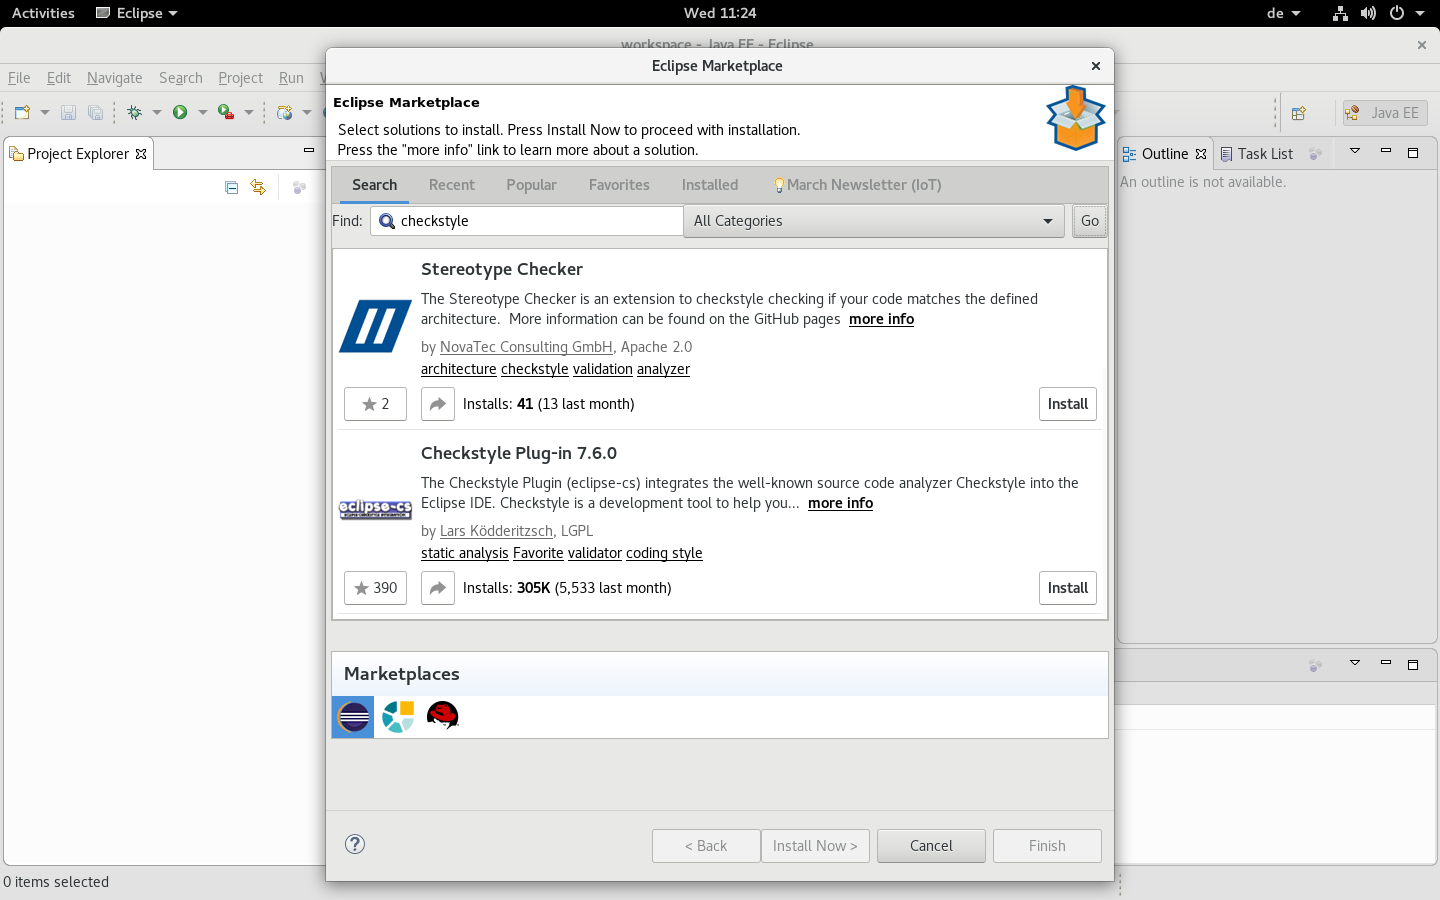The height and width of the screenshot is (900, 1440).
Task: Click the March Newsletter (IoT) lightbulb toggle
Action: [x=779, y=184]
